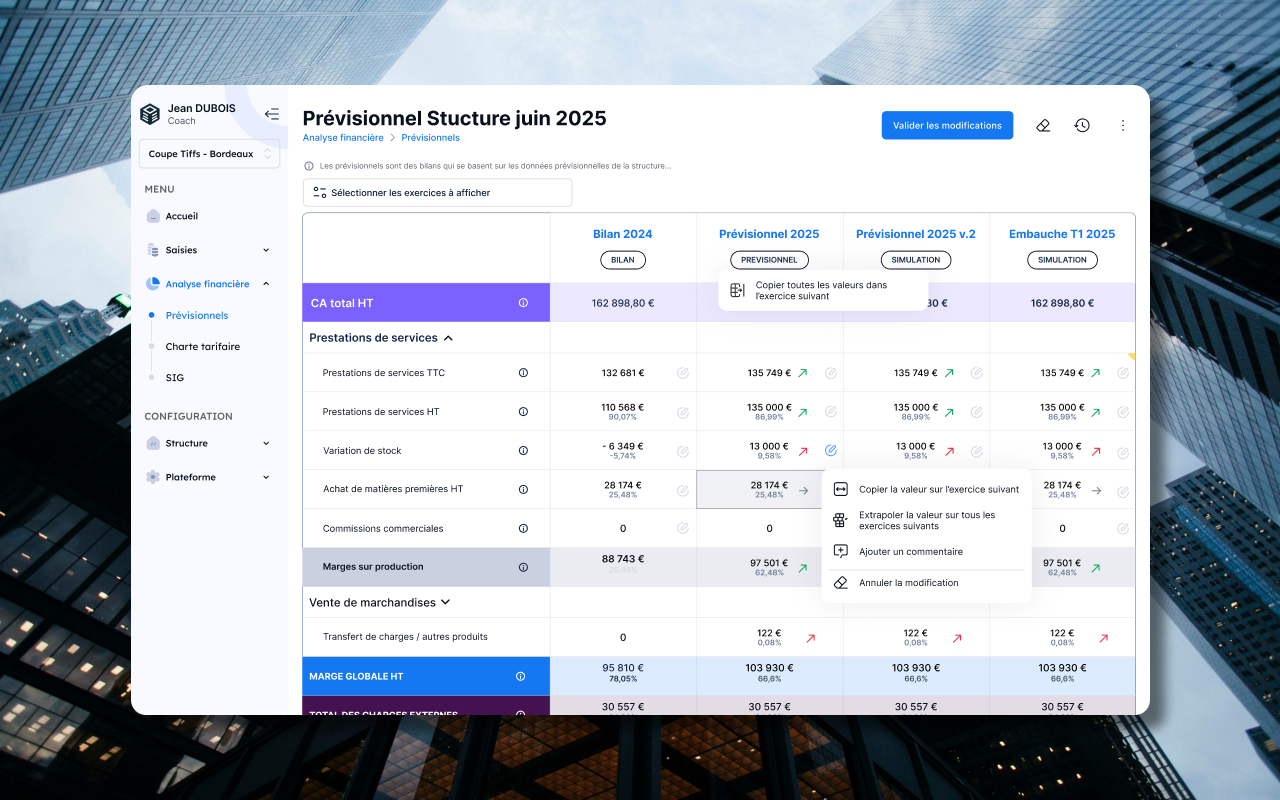Click edit icon for Prévisionnel 2025 v.2 Variation de stock
Viewport: 1280px width, 800px height.
pos(977,451)
